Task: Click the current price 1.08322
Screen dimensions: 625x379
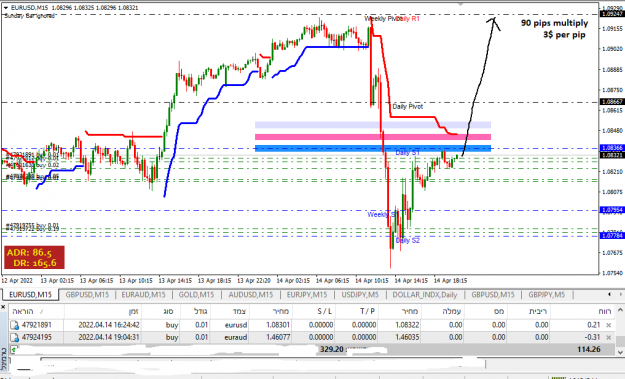Action: point(407,325)
